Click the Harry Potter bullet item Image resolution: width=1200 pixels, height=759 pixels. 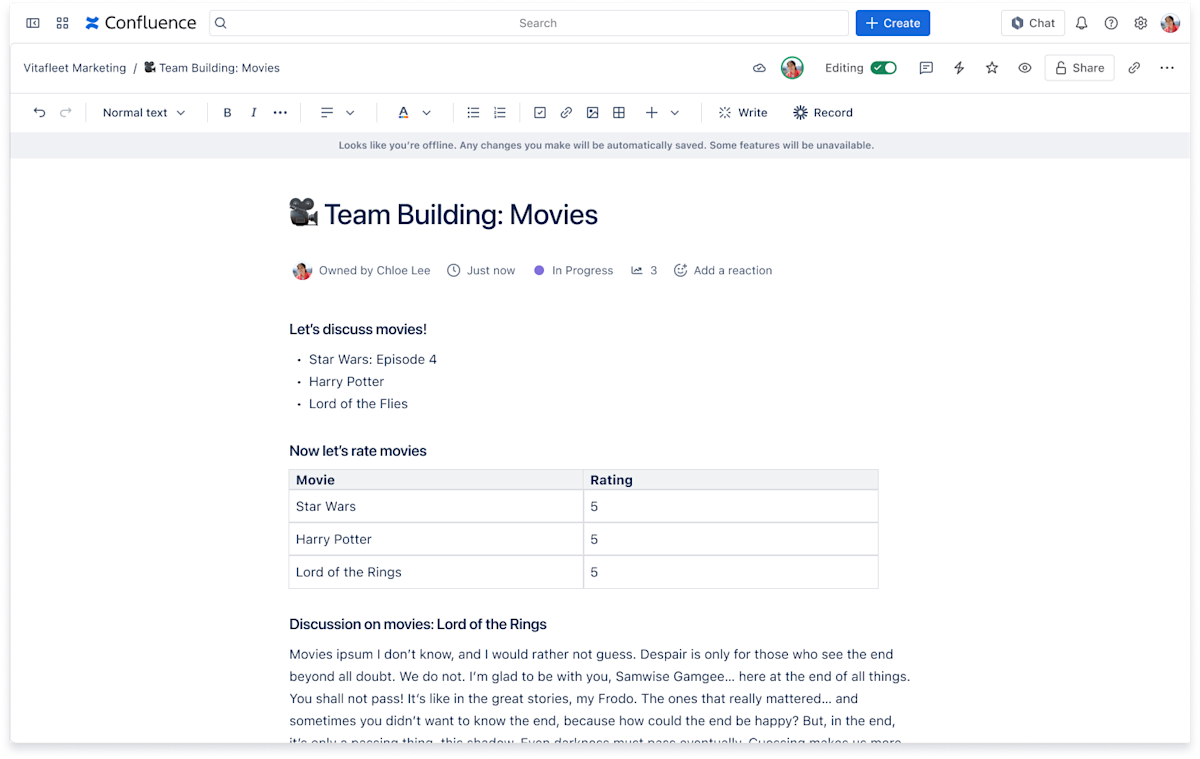(346, 382)
